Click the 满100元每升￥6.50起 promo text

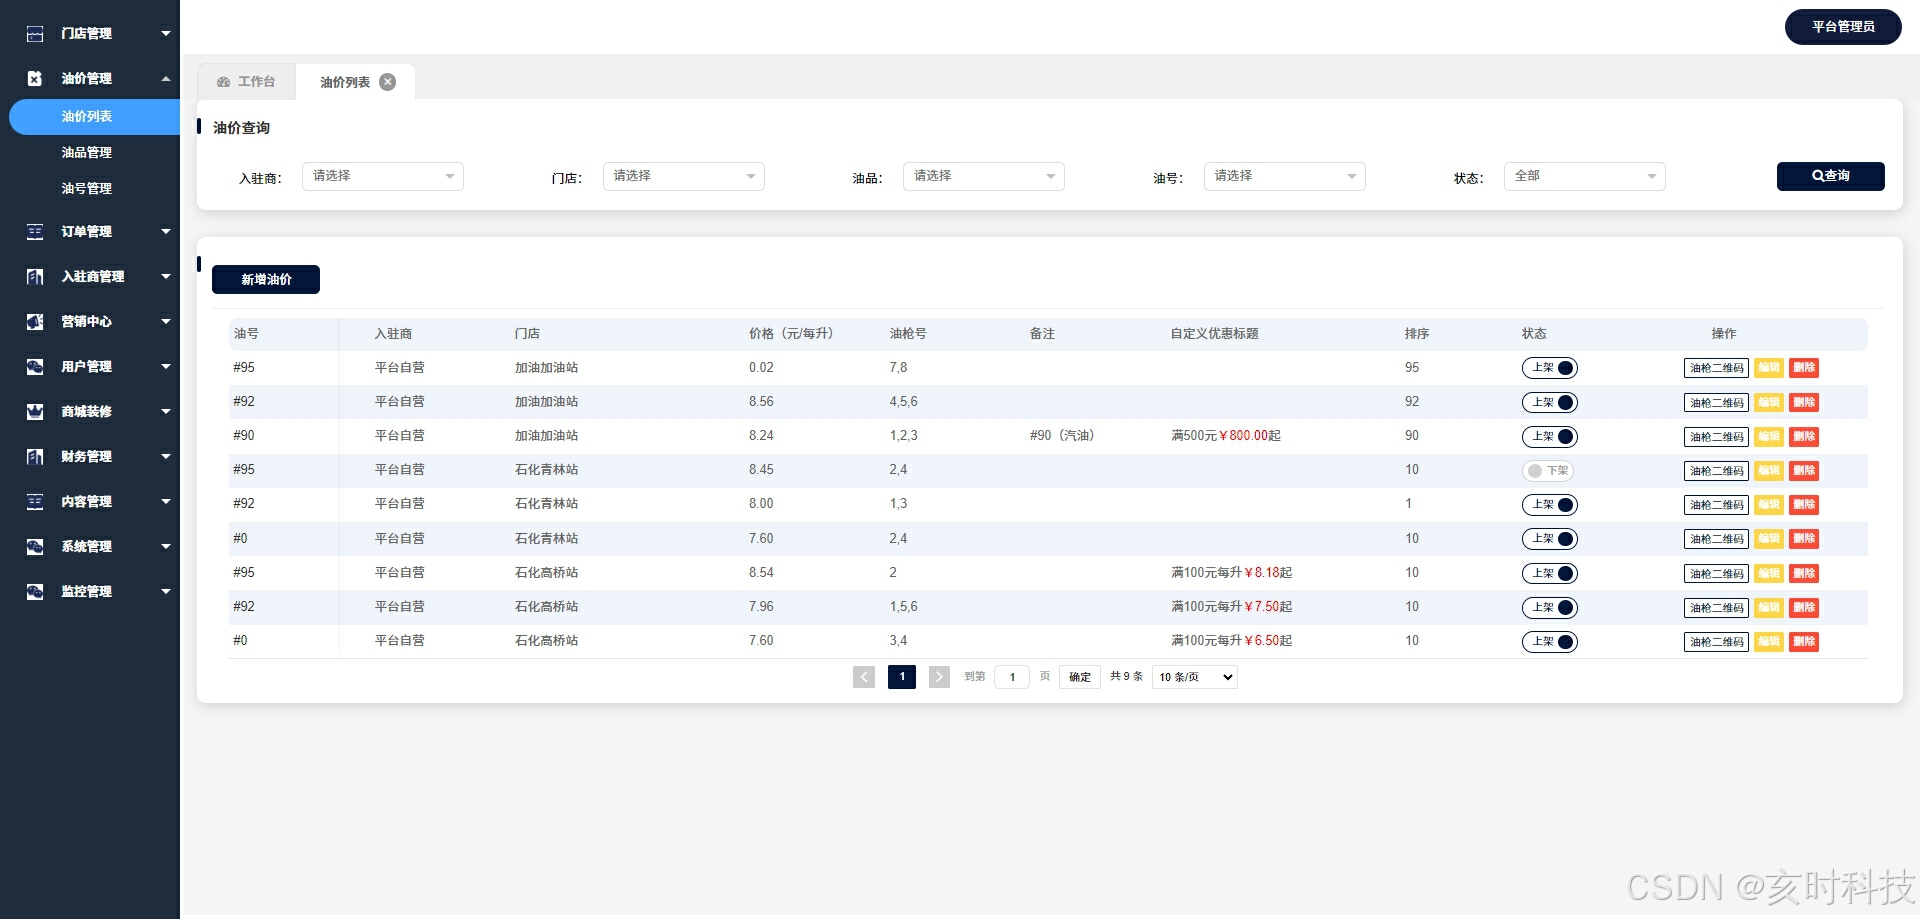1232,641
